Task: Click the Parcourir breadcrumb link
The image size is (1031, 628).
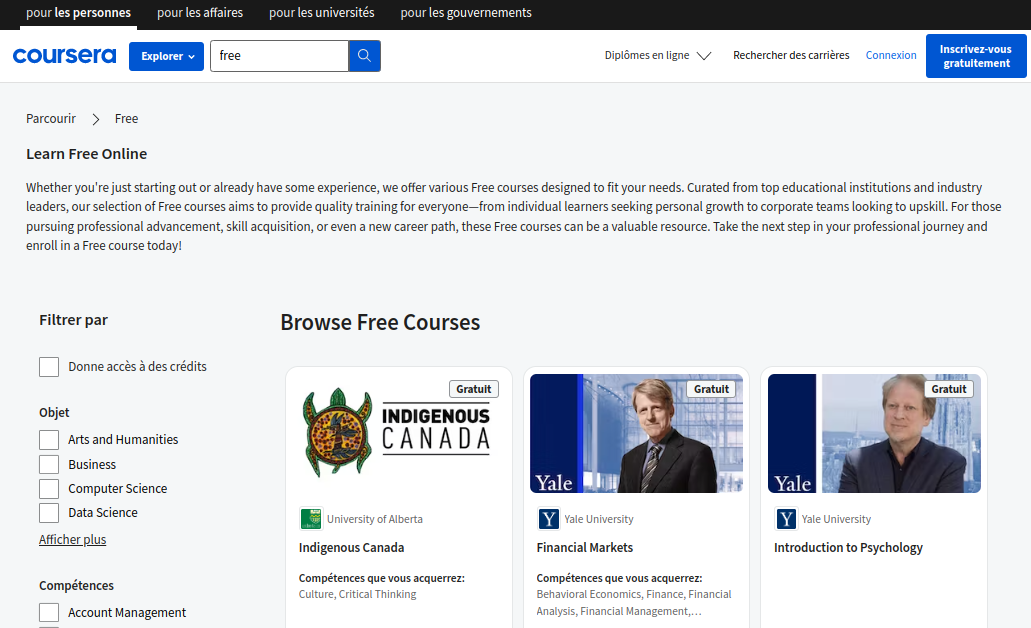Action: (x=51, y=119)
